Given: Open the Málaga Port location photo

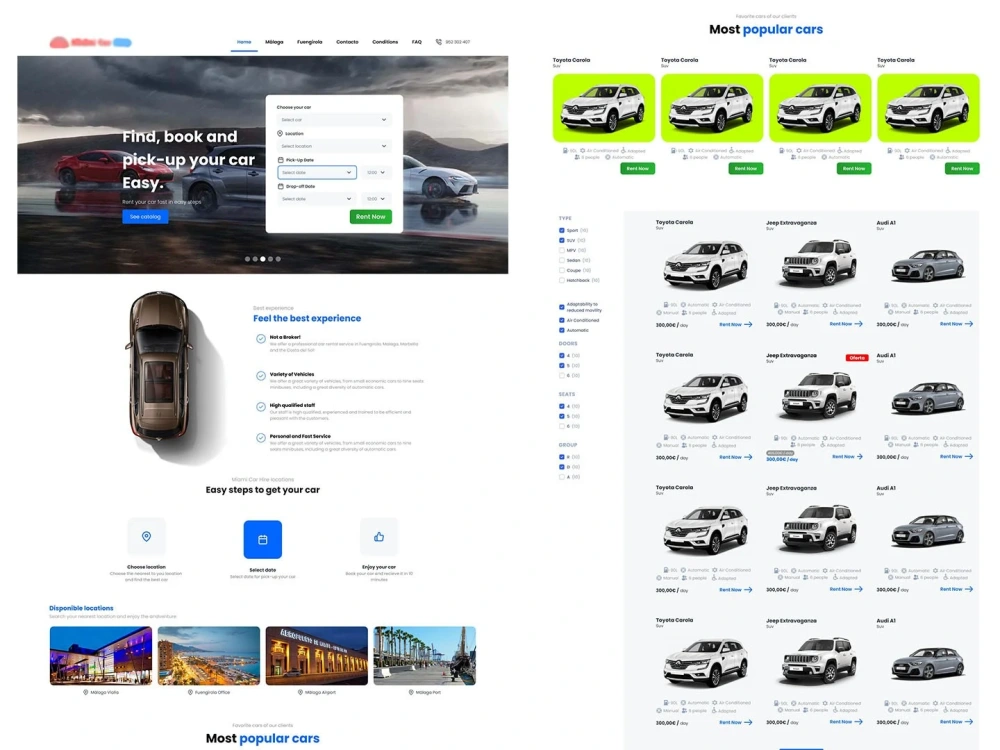Looking at the screenshot, I should tap(425, 656).
